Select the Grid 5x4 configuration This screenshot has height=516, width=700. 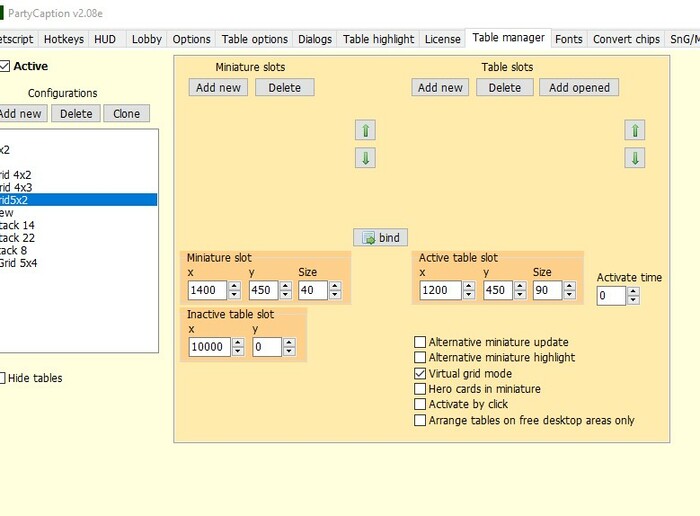(18, 263)
